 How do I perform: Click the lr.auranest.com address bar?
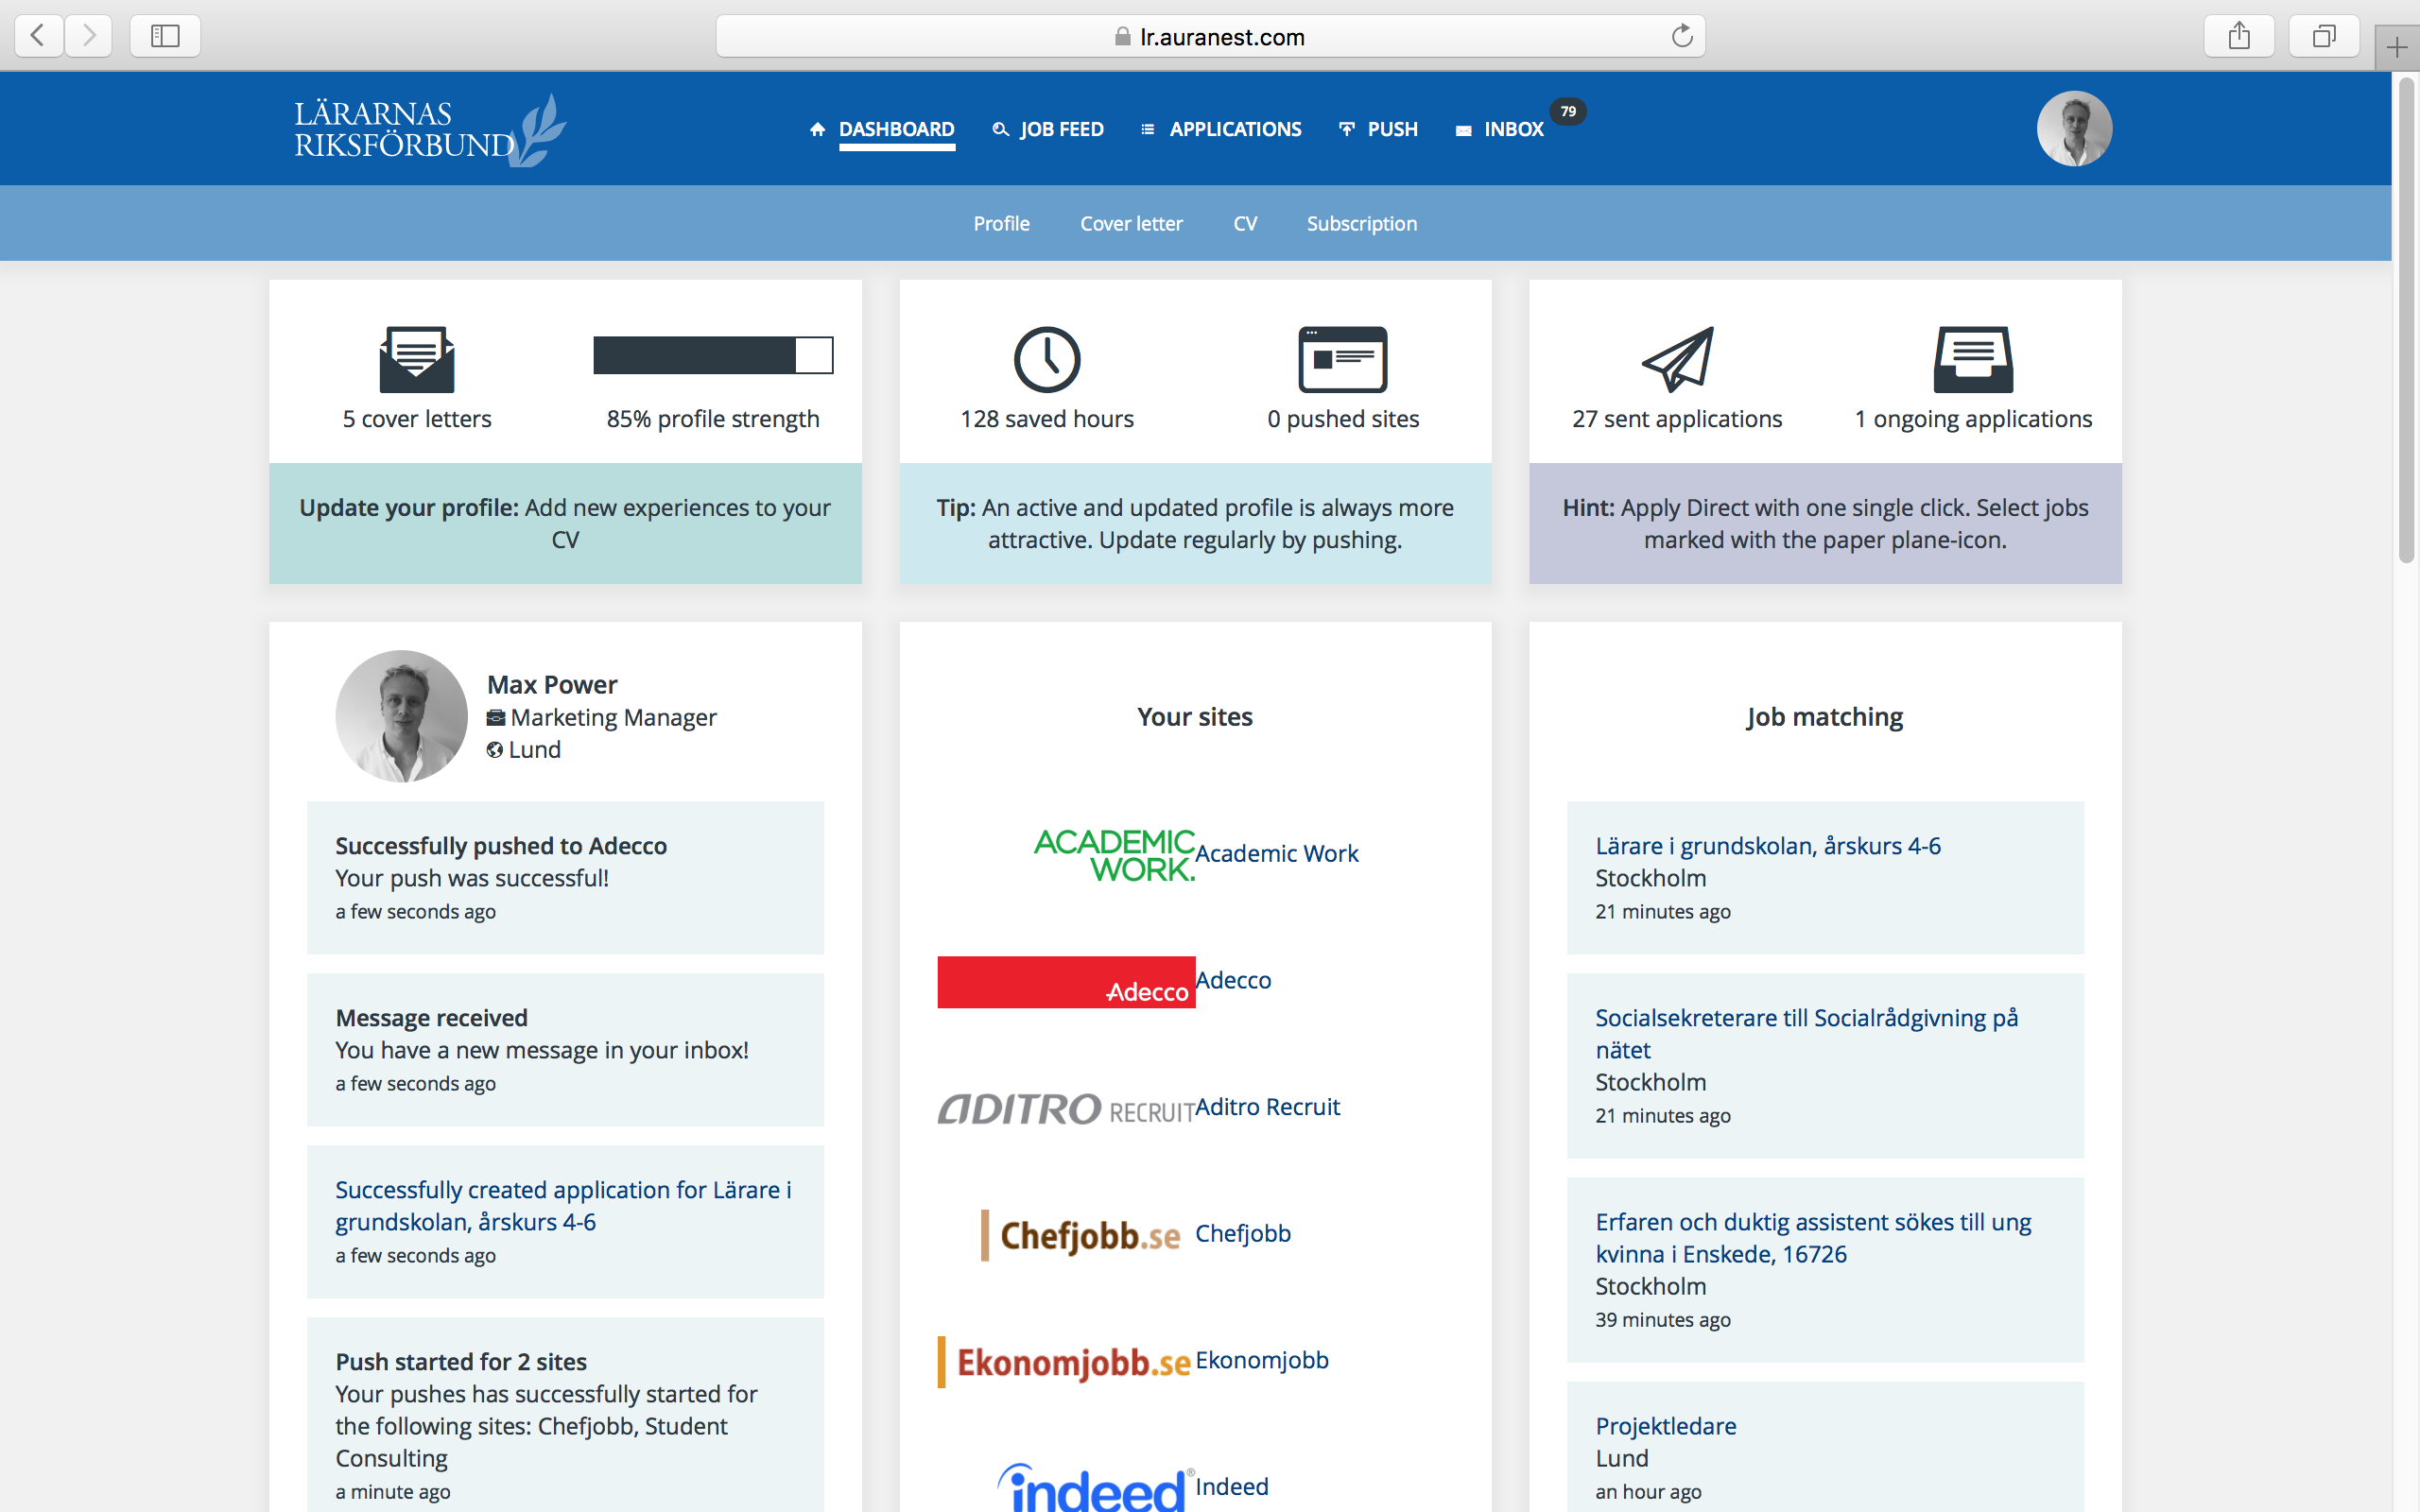pos(1210,37)
